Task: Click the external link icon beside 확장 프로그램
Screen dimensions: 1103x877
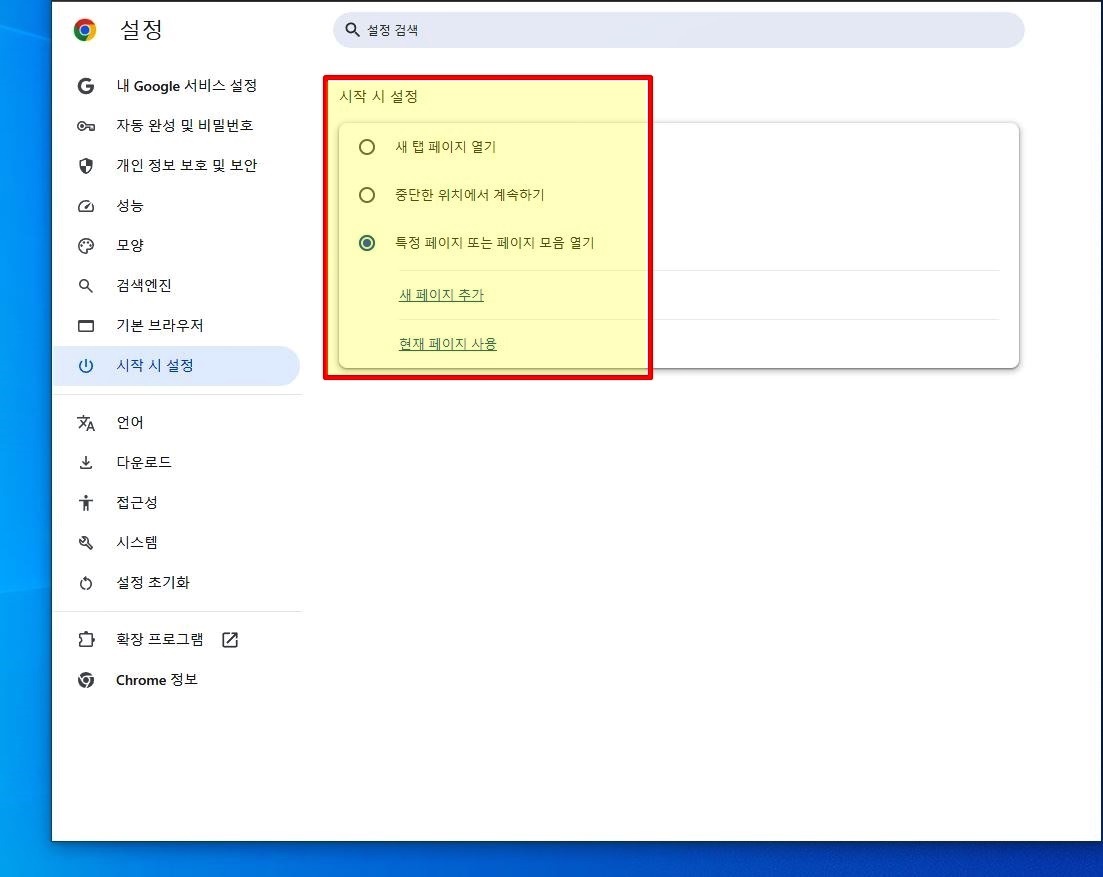Action: [230, 639]
